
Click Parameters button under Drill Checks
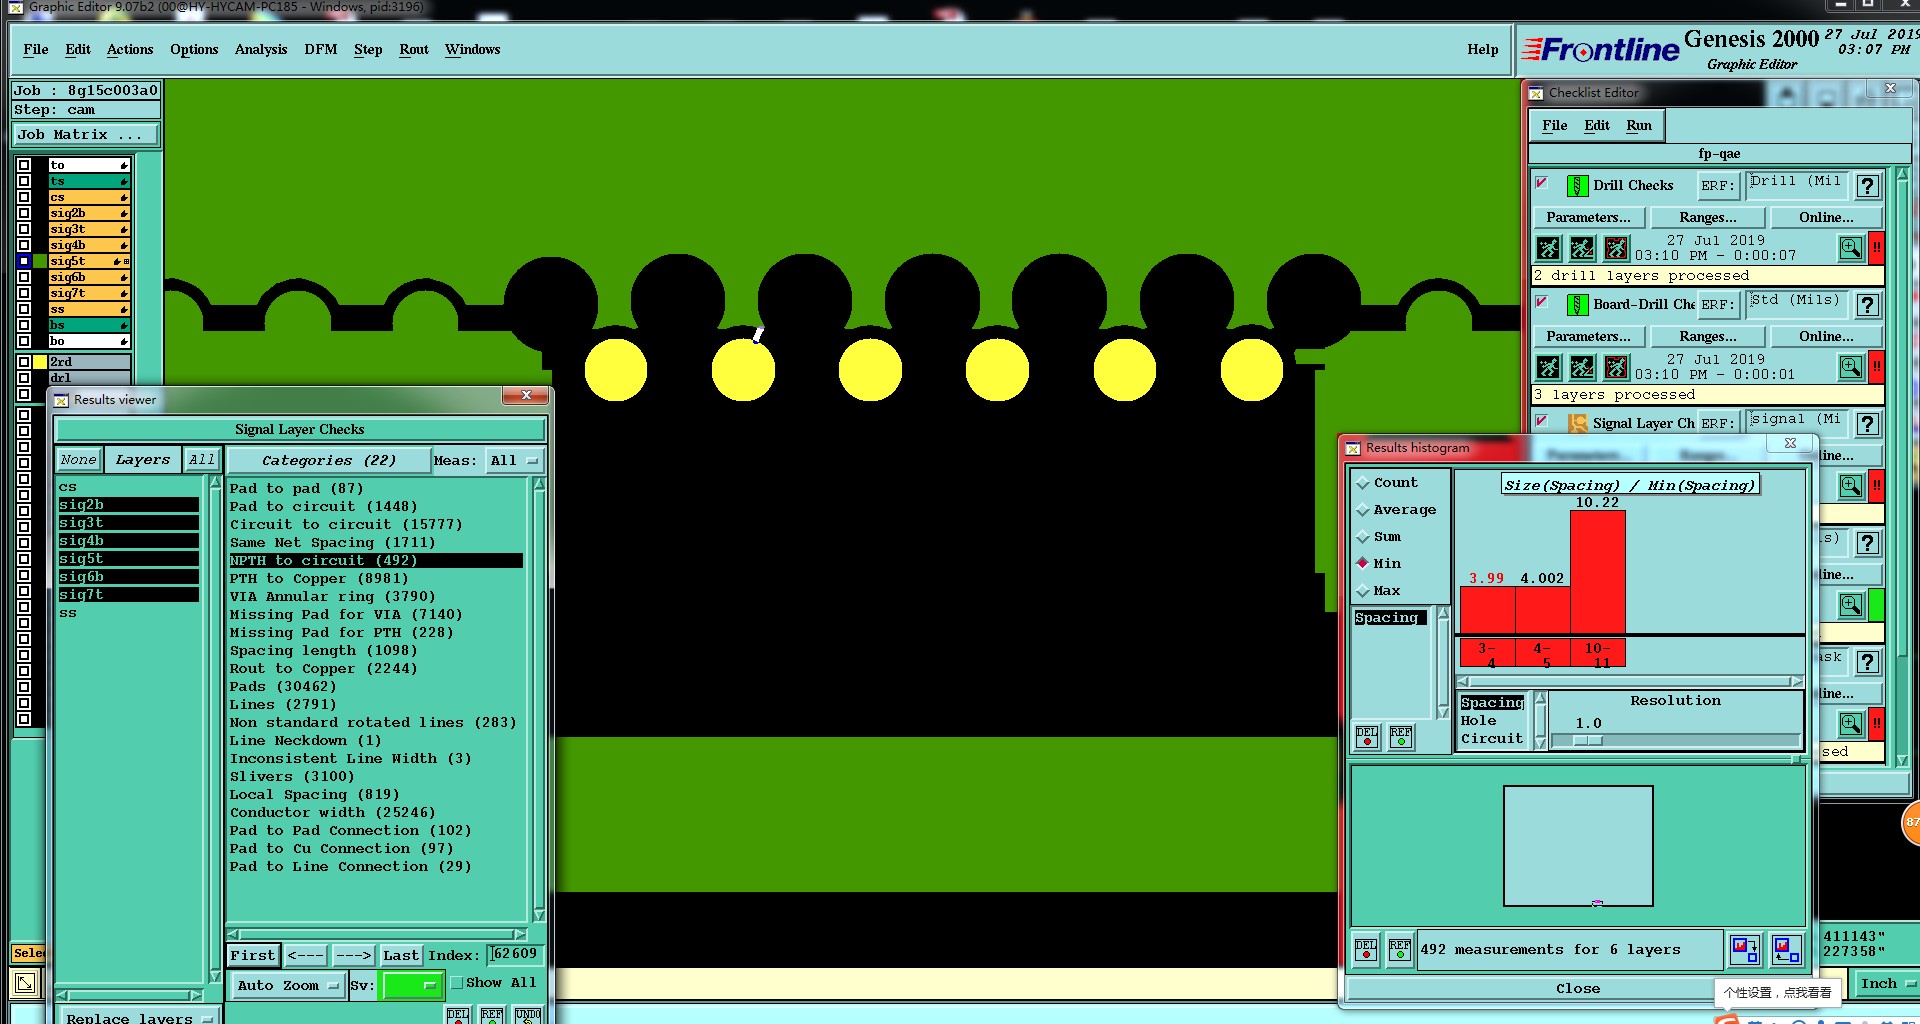pos(1588,218)
